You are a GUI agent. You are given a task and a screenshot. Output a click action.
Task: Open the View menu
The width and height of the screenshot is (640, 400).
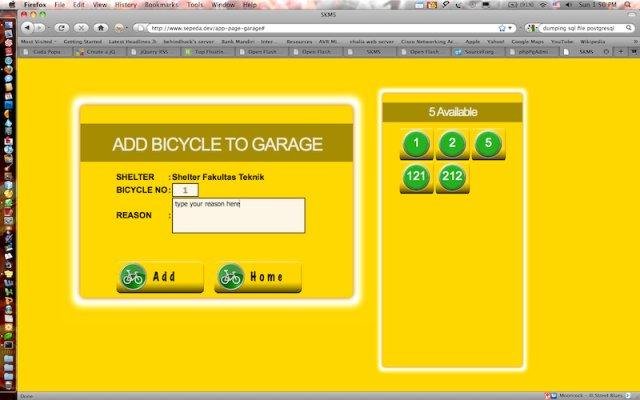coord(100,5)
